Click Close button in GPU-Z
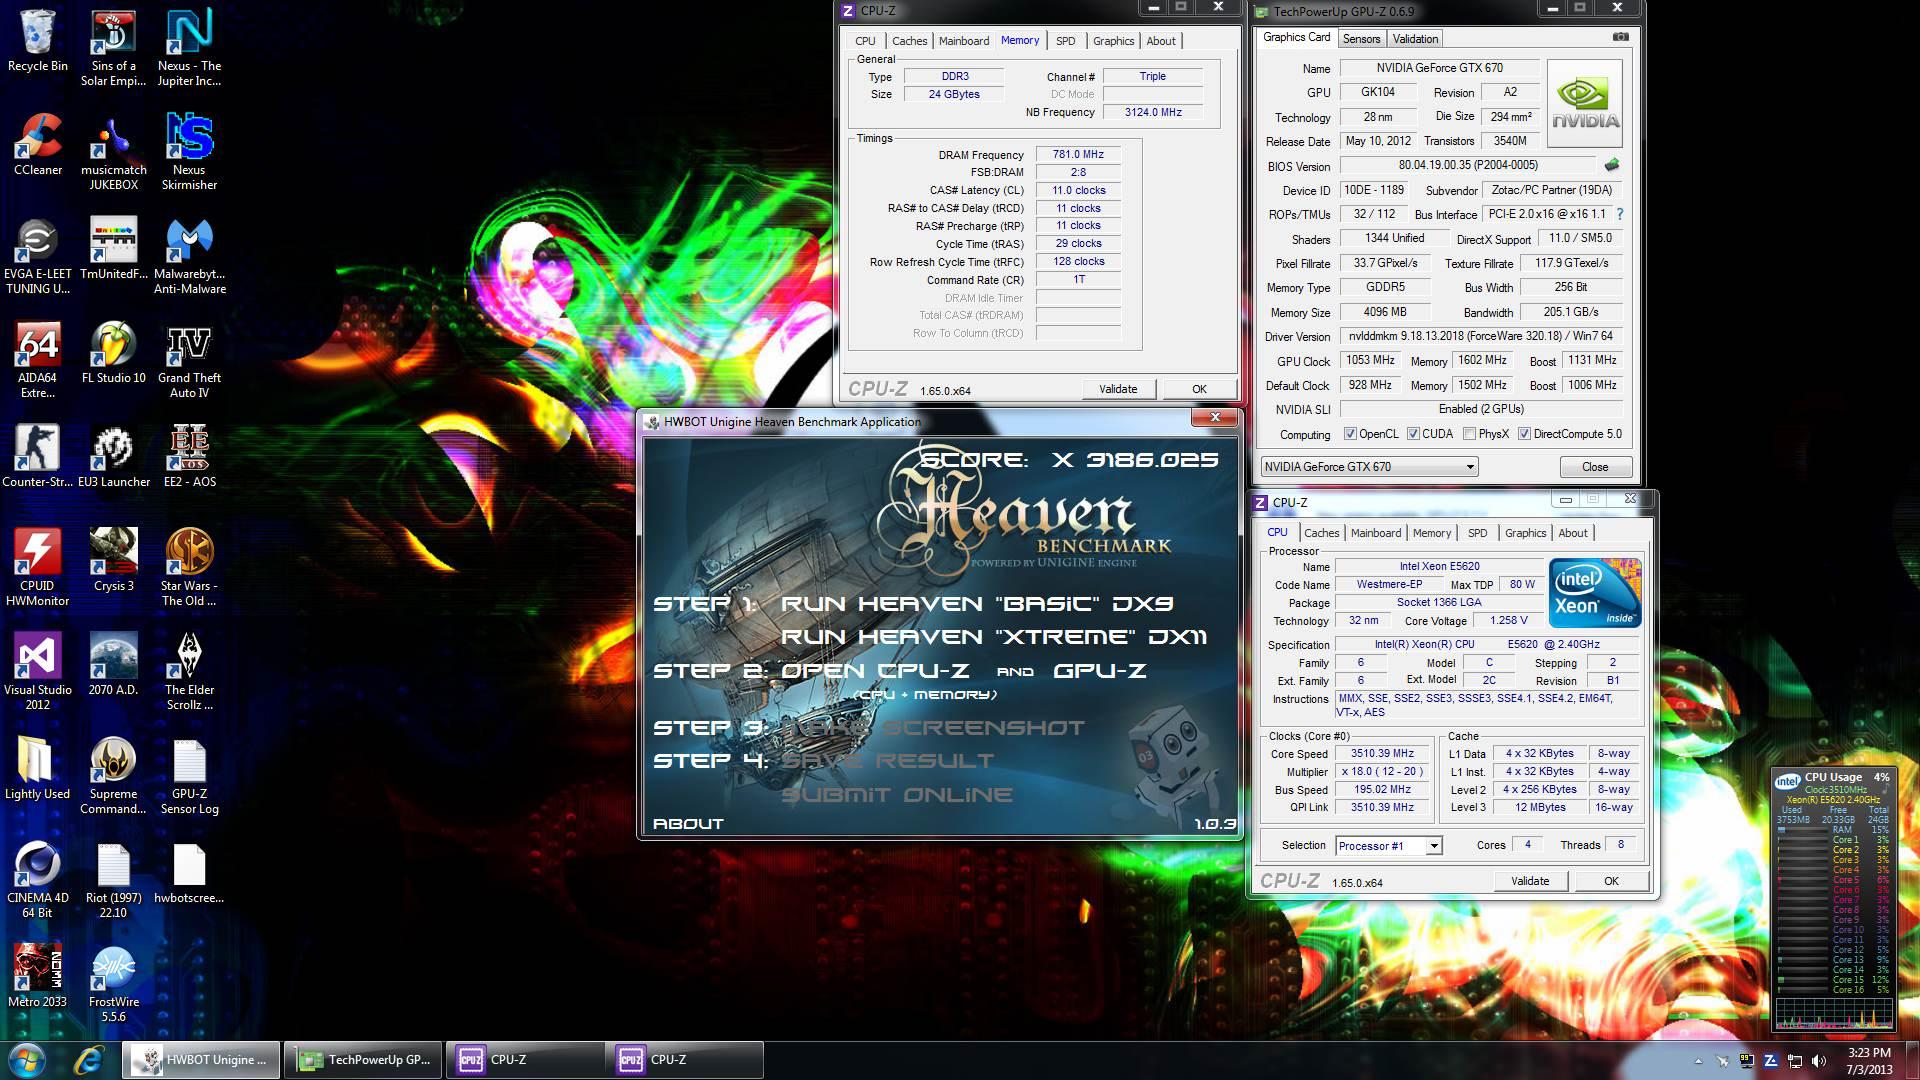Image resolution: width=1920 pixels, height=1080 pixels. point(1595,467)
